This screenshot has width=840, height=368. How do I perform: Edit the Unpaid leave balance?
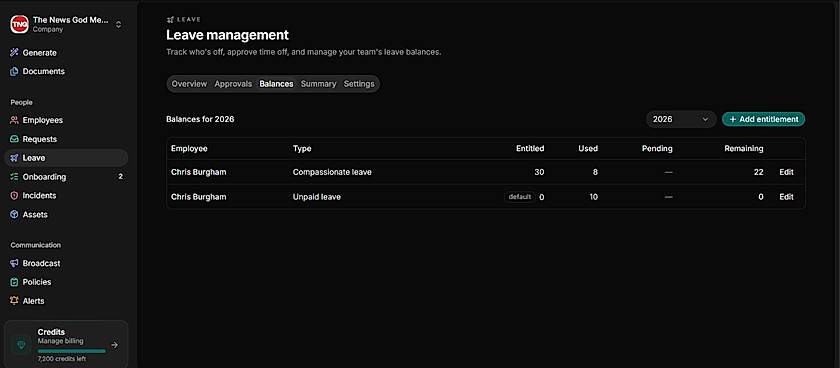[x=786, y=197]
